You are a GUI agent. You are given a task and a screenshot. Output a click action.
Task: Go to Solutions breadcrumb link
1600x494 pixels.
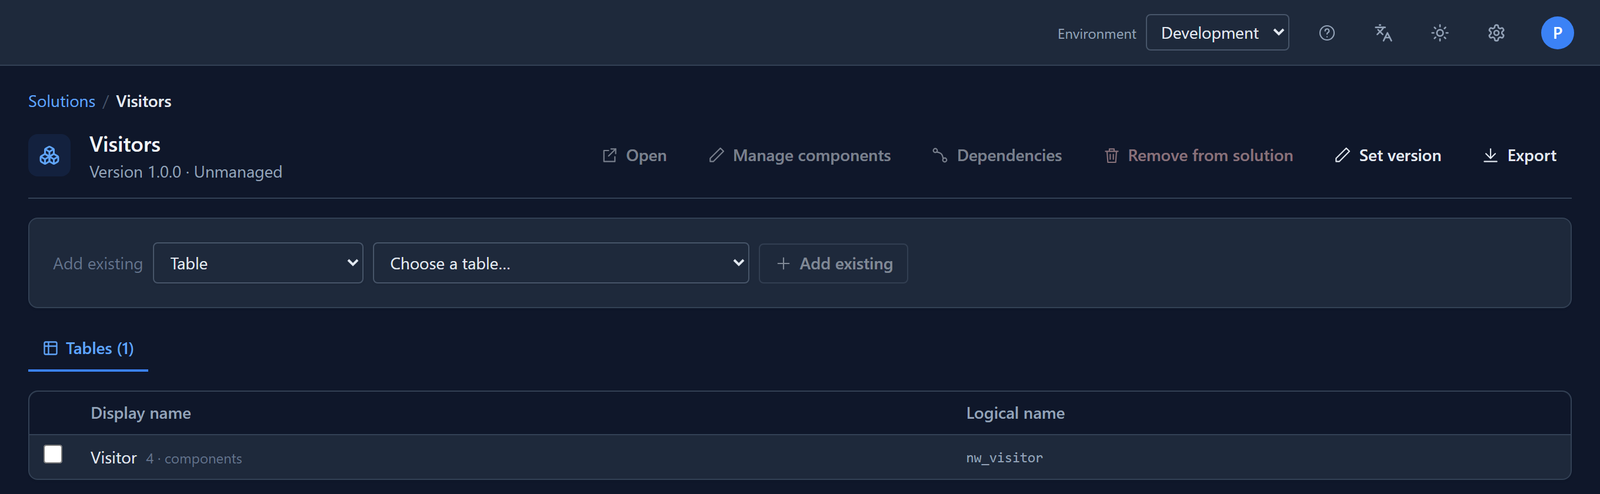coord(62,101)
